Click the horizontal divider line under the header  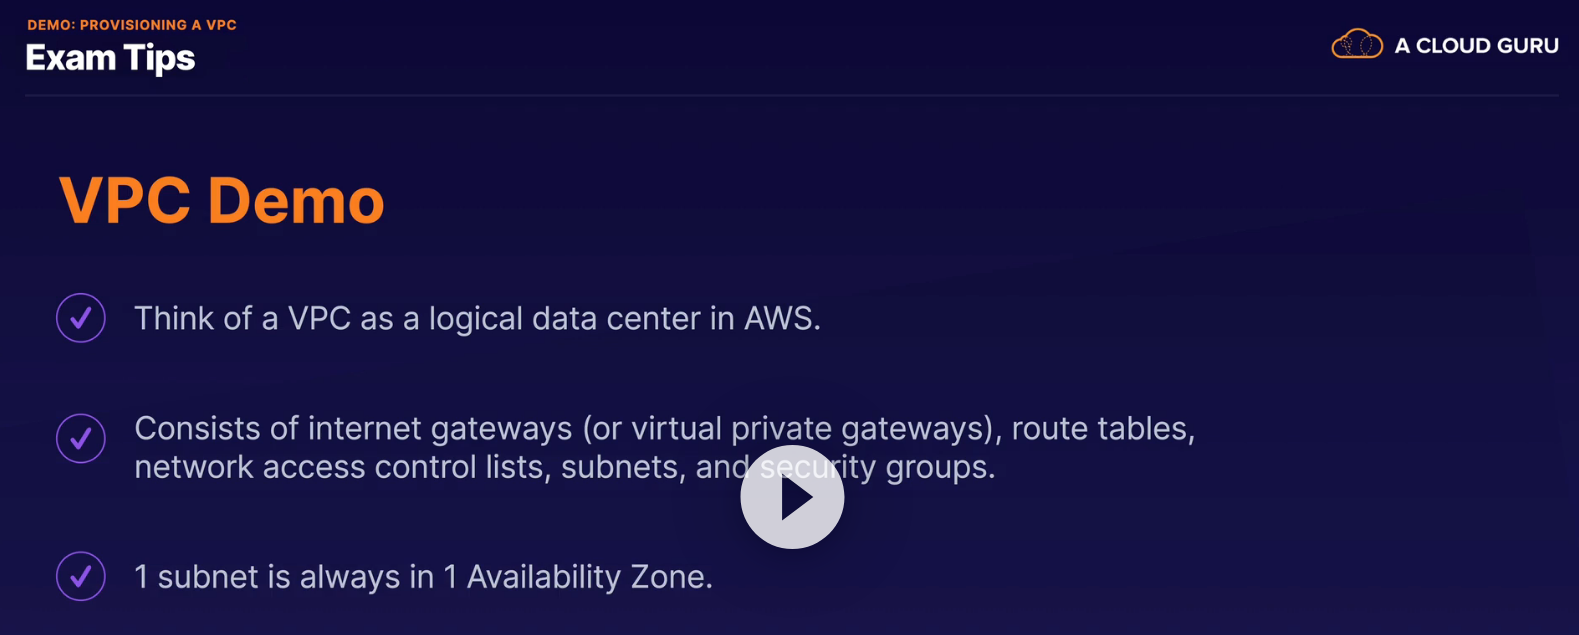click(792, 95)
